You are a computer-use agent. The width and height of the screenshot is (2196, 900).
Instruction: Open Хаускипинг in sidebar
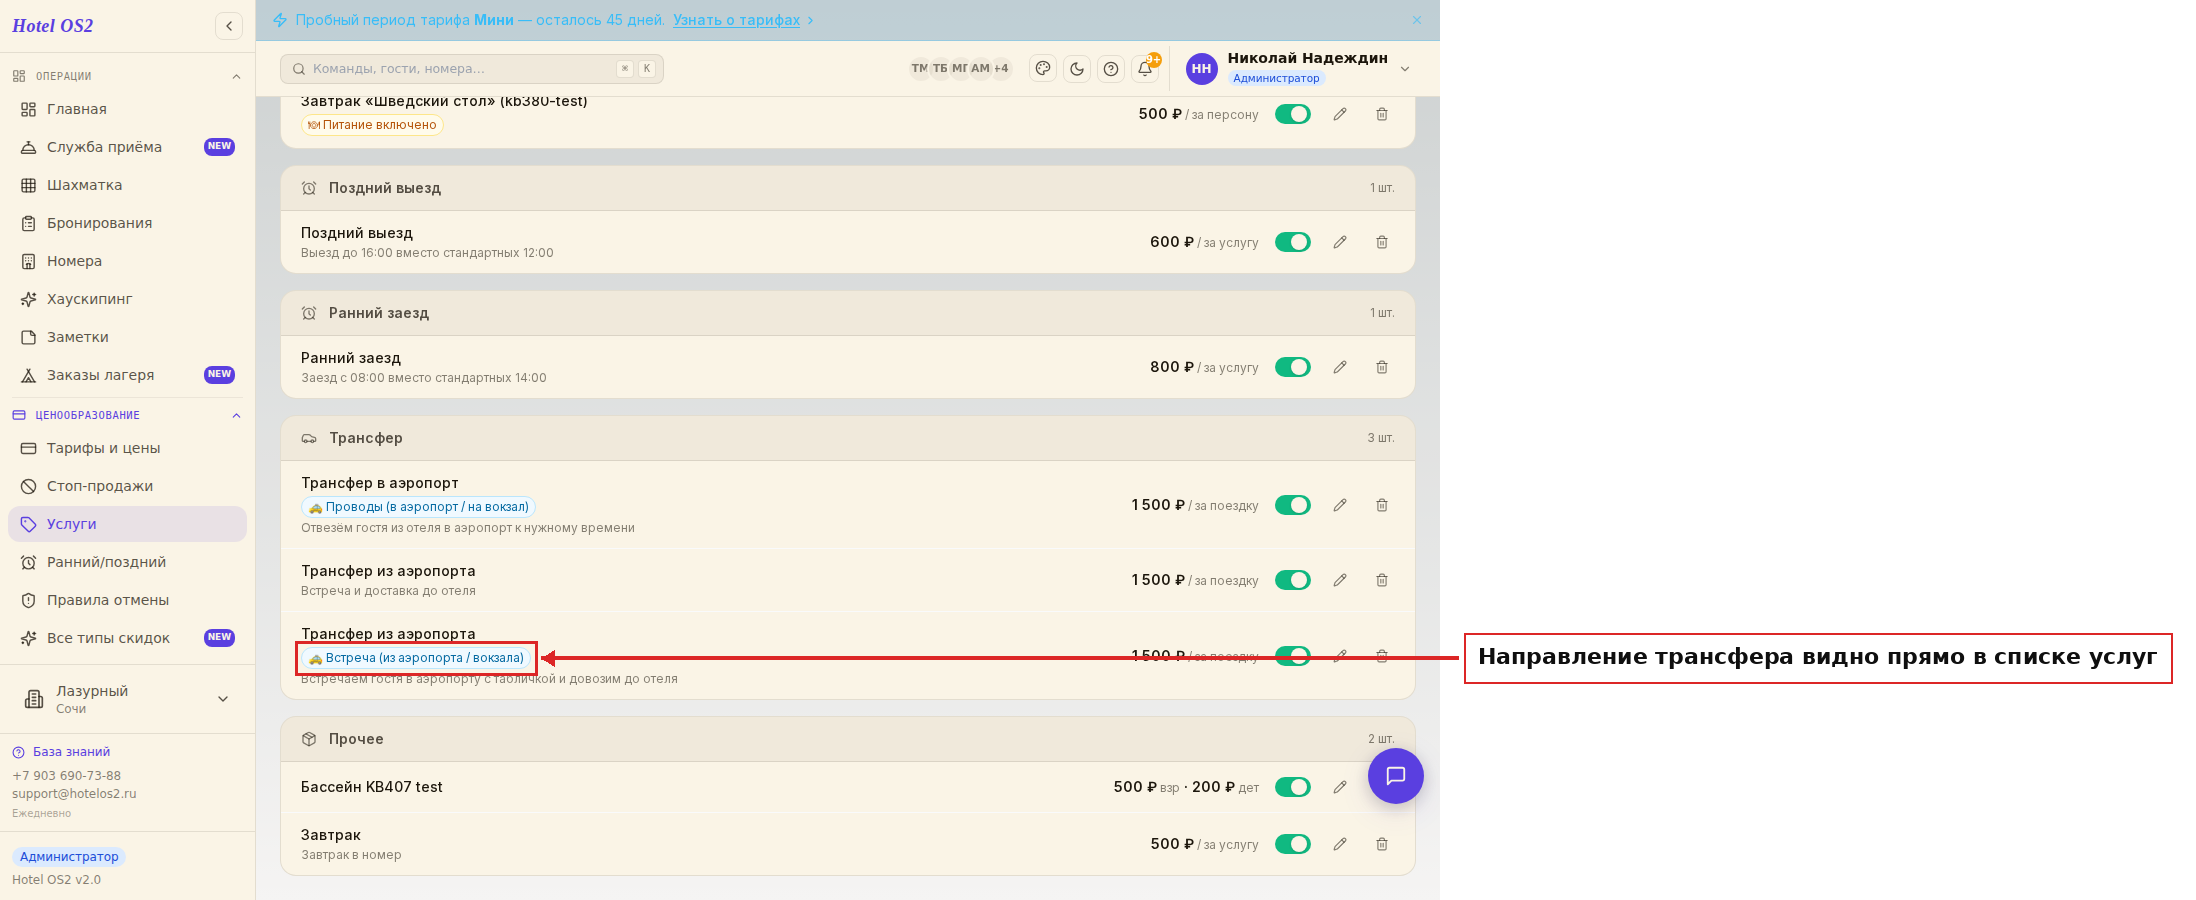(127, 299)
